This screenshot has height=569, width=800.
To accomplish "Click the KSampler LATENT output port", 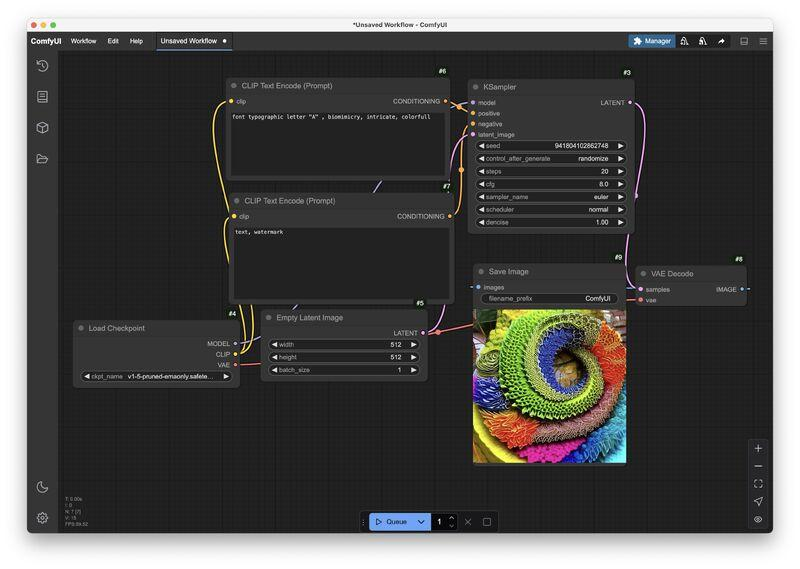I will [x=630, y=103].
